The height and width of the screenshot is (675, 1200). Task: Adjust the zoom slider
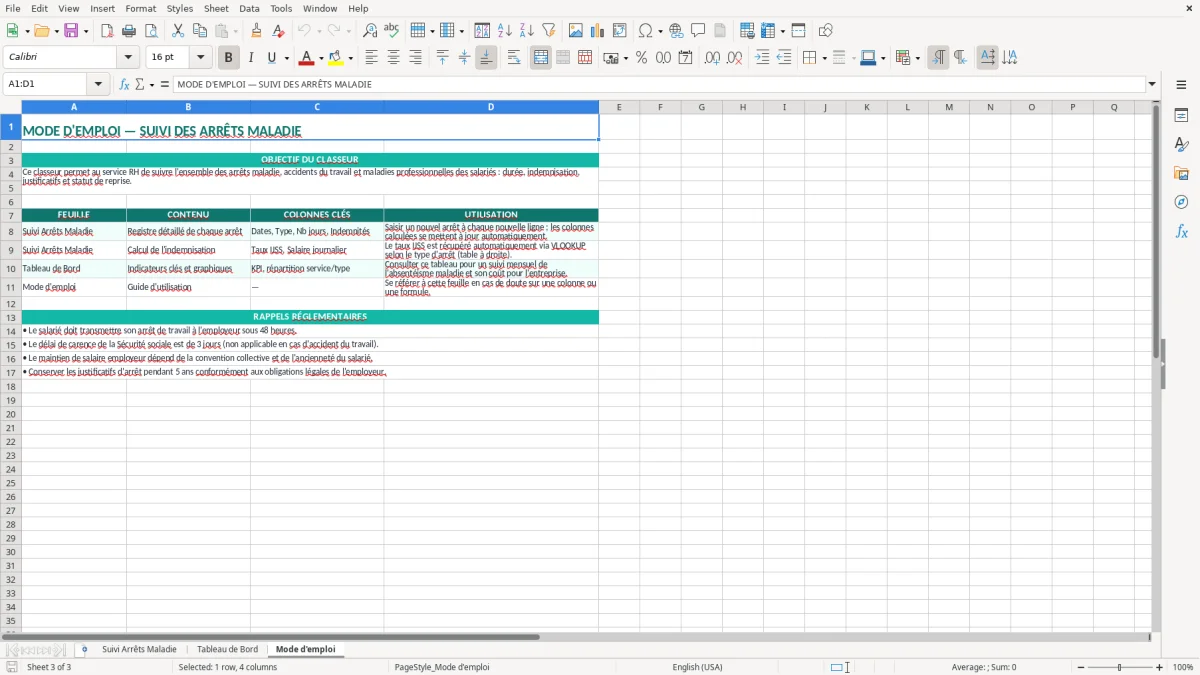[1120, 667]
